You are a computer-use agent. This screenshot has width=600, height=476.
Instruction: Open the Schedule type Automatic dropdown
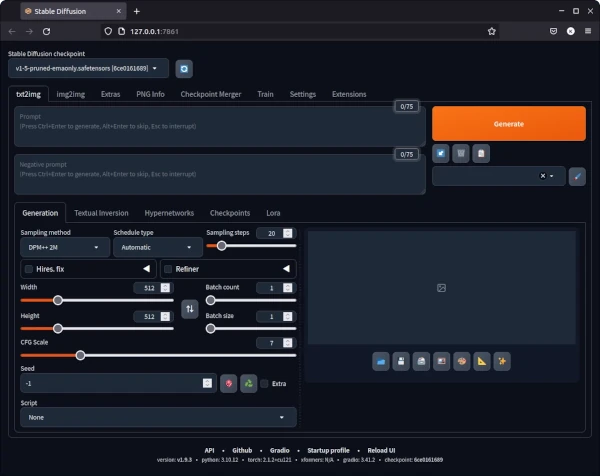(158, 248)
